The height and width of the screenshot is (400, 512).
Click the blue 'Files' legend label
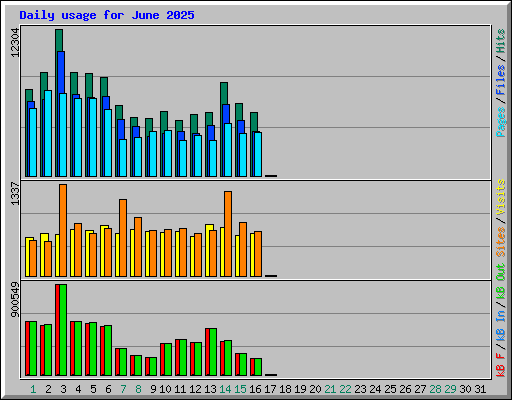tap(501, 80)
